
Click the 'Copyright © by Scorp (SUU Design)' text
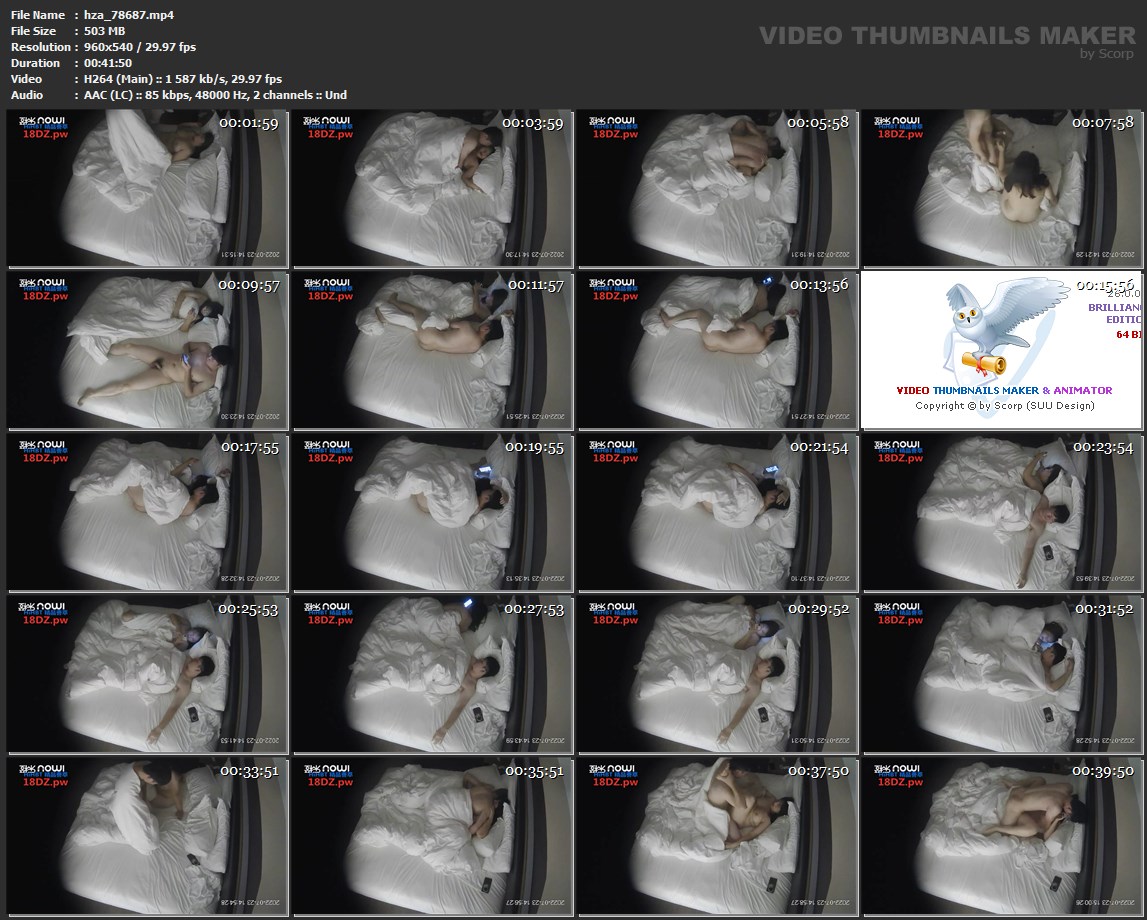(x=1004, y=405)
